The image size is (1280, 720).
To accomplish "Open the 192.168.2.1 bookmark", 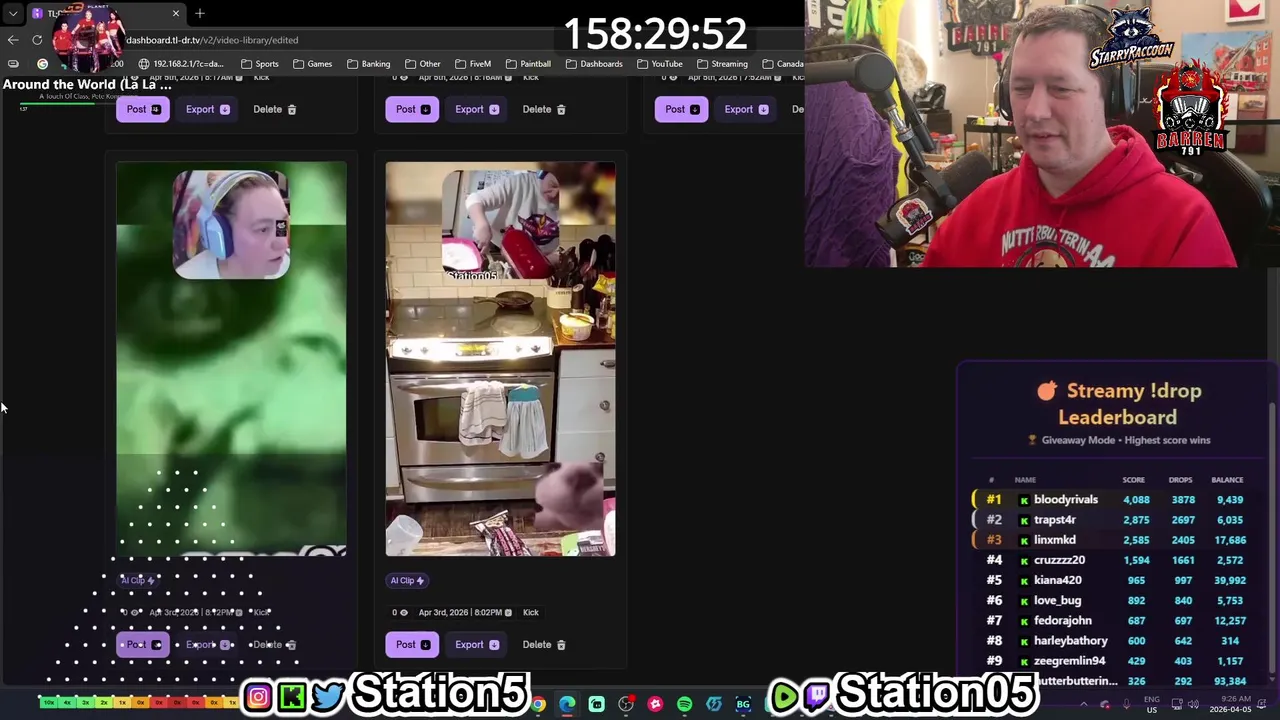I will tap(180, 64).
